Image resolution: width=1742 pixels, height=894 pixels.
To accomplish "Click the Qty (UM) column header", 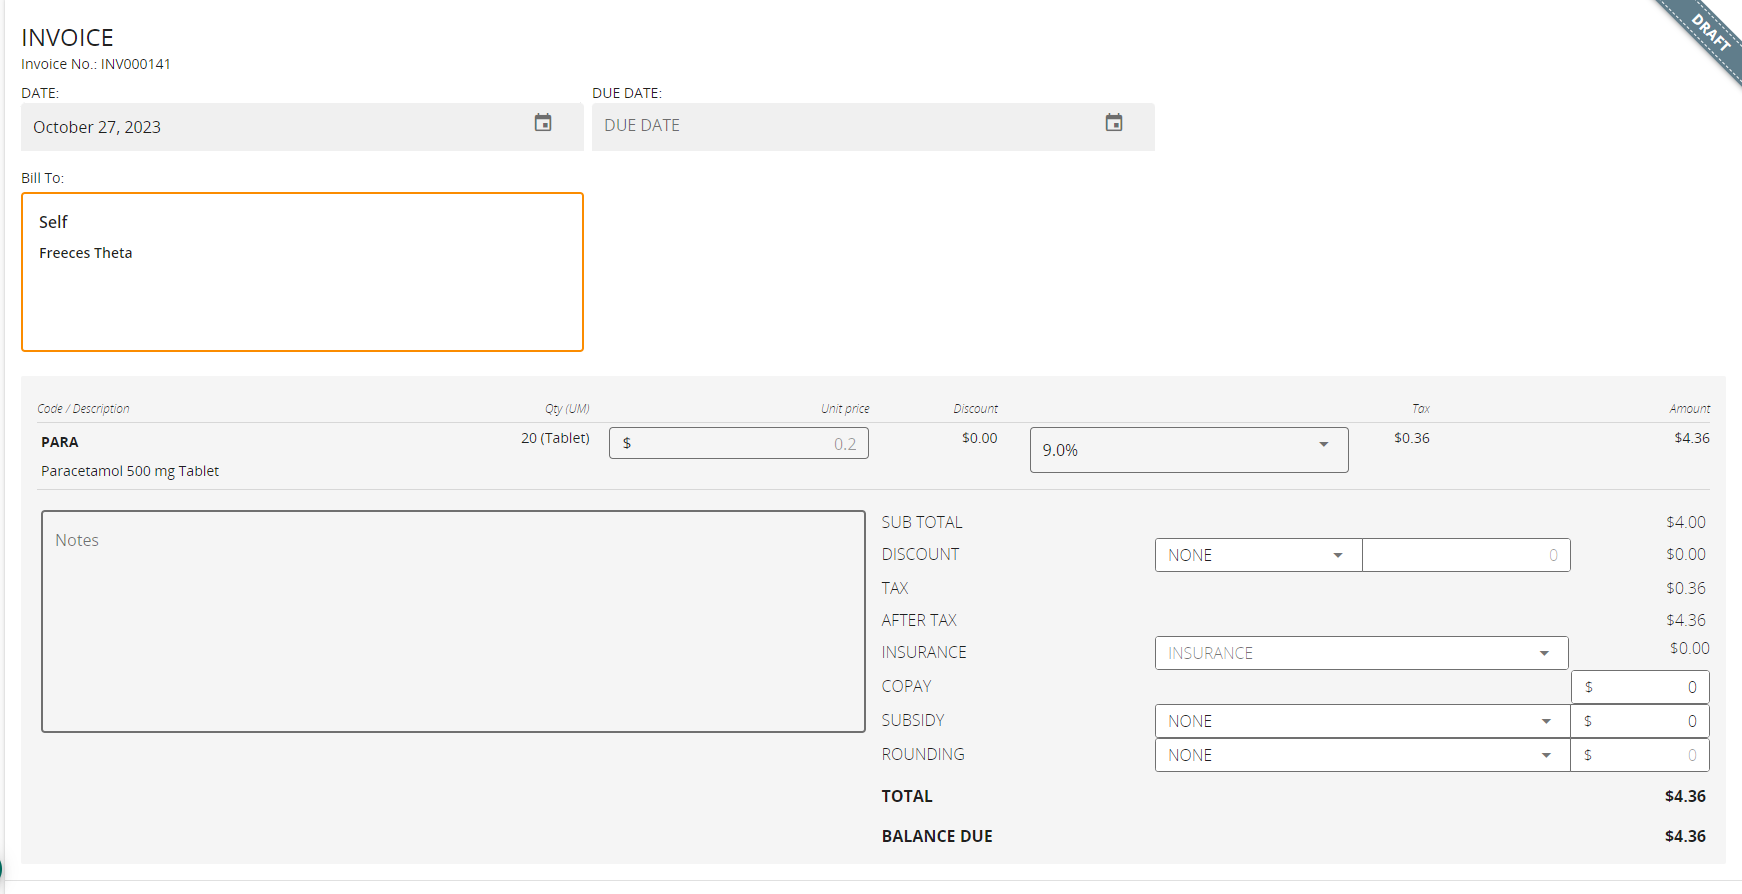I will click(567, 409).
